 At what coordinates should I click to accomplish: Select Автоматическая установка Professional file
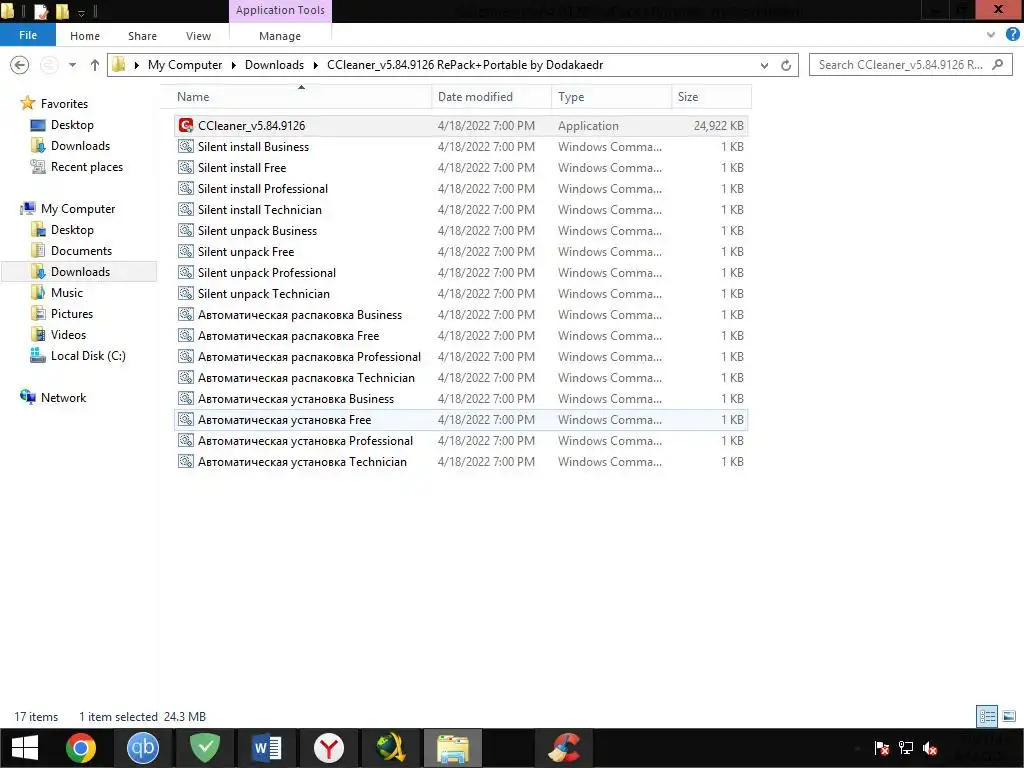pos(461,441)
